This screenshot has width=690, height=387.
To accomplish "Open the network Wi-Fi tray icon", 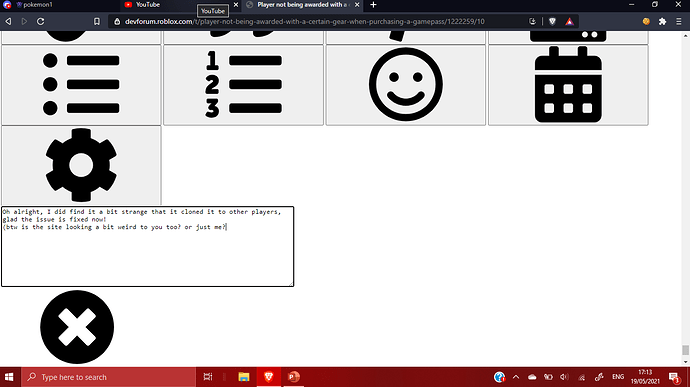I will coord(581,377).
